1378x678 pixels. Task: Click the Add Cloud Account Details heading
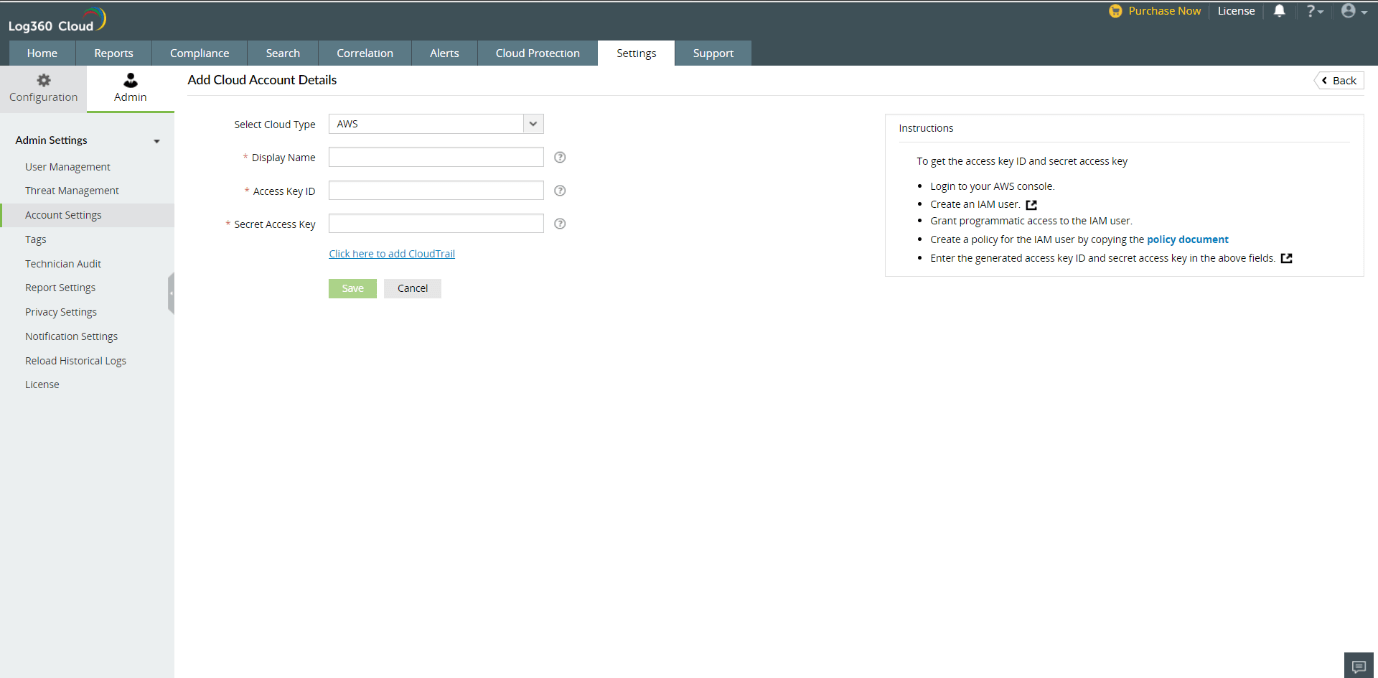click(262, 80)
